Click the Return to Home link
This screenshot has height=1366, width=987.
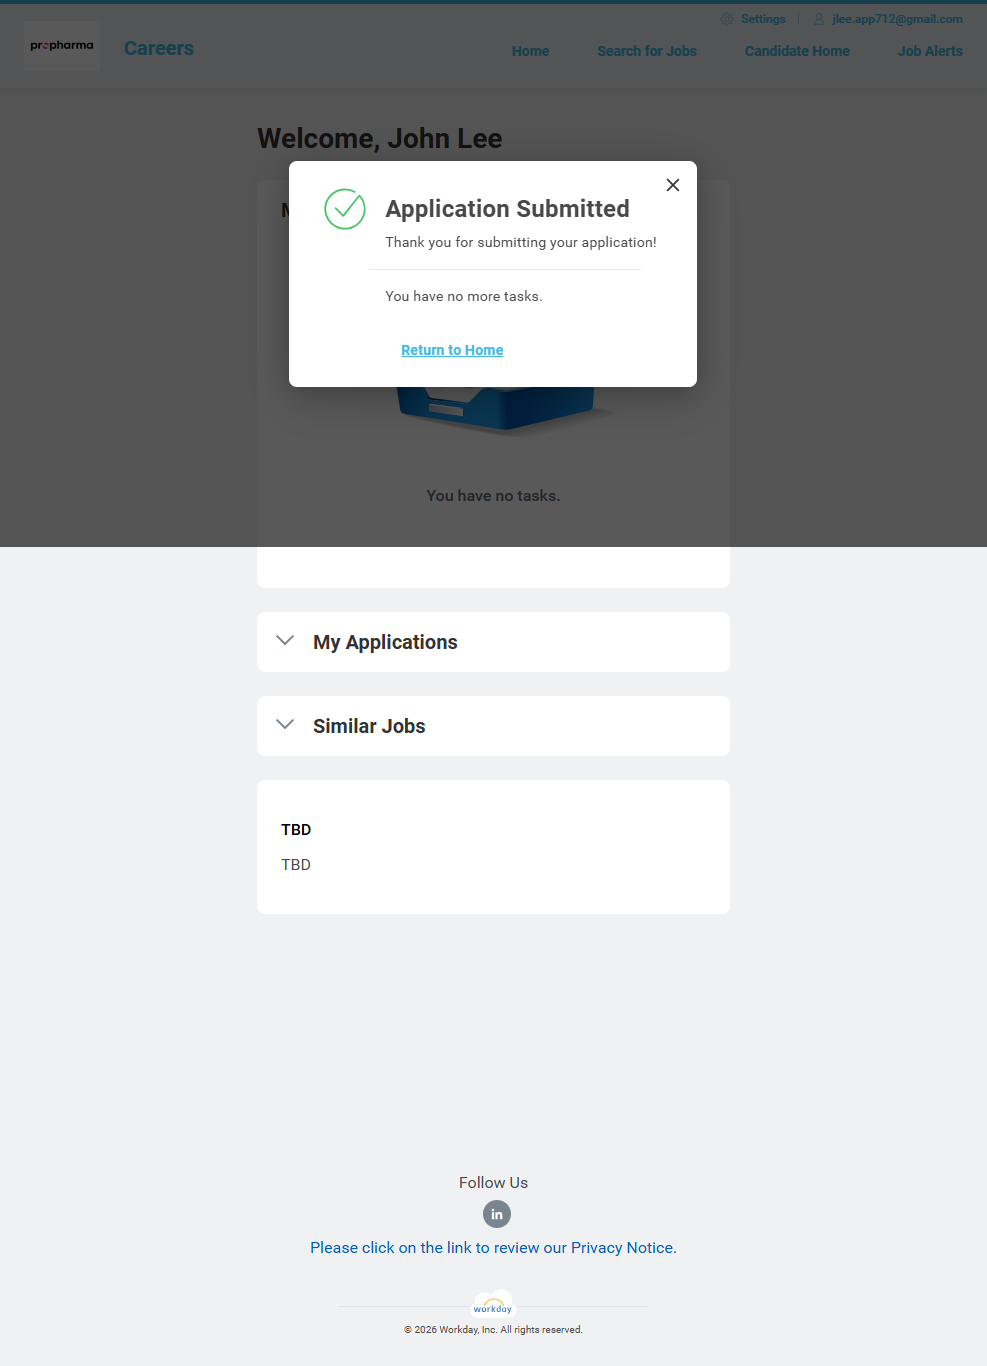pos(452,350)
